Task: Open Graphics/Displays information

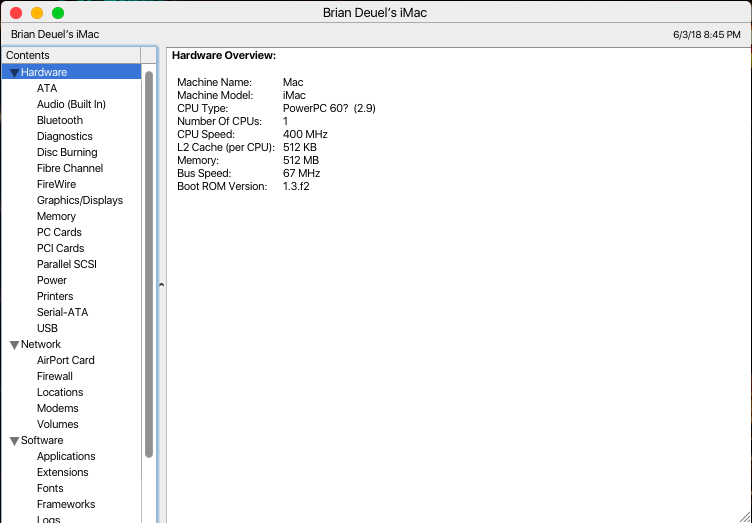Action: (80, 200)
